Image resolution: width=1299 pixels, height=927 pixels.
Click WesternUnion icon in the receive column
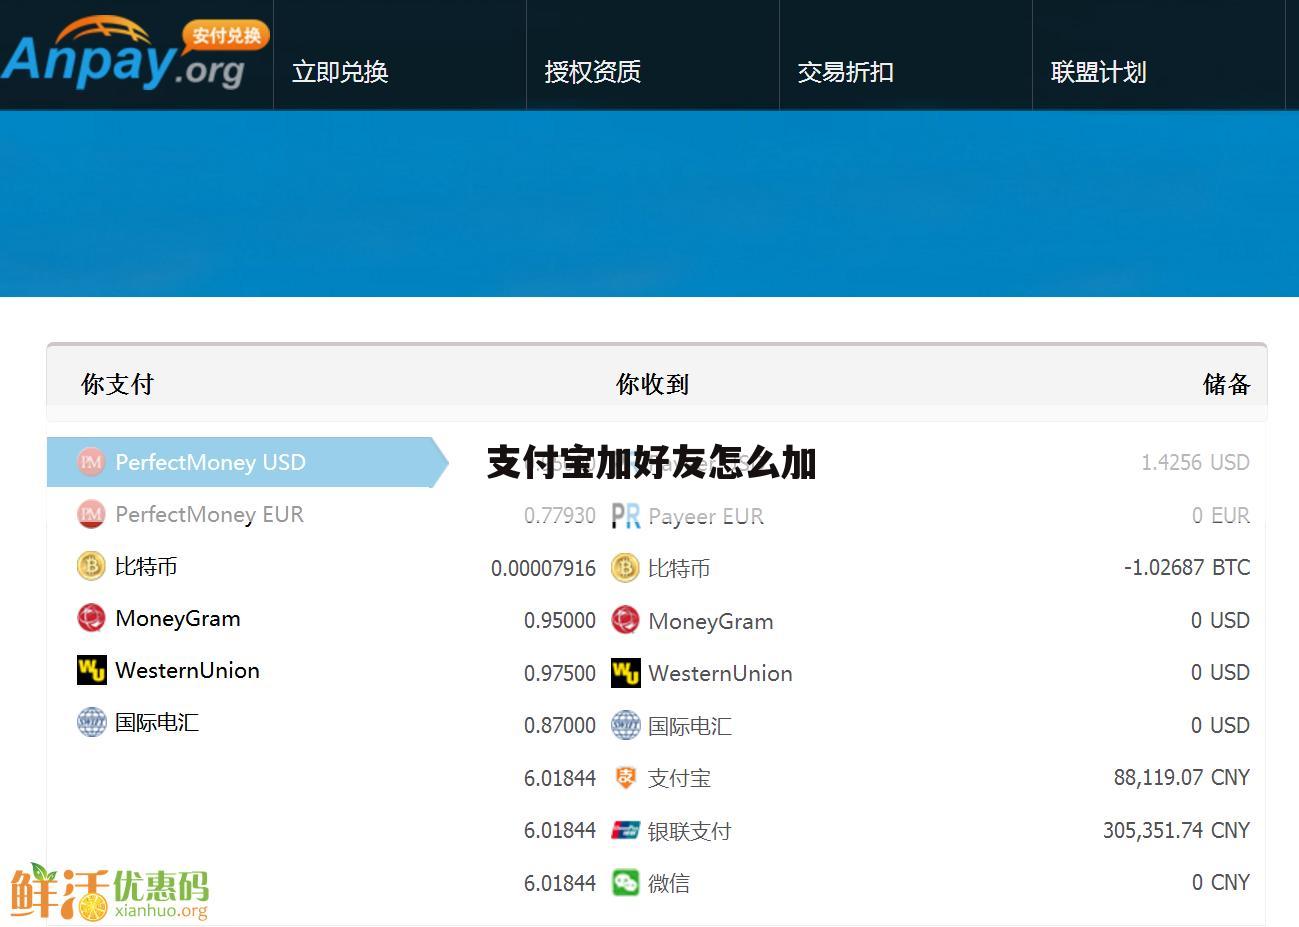click(x=625, y=673)
